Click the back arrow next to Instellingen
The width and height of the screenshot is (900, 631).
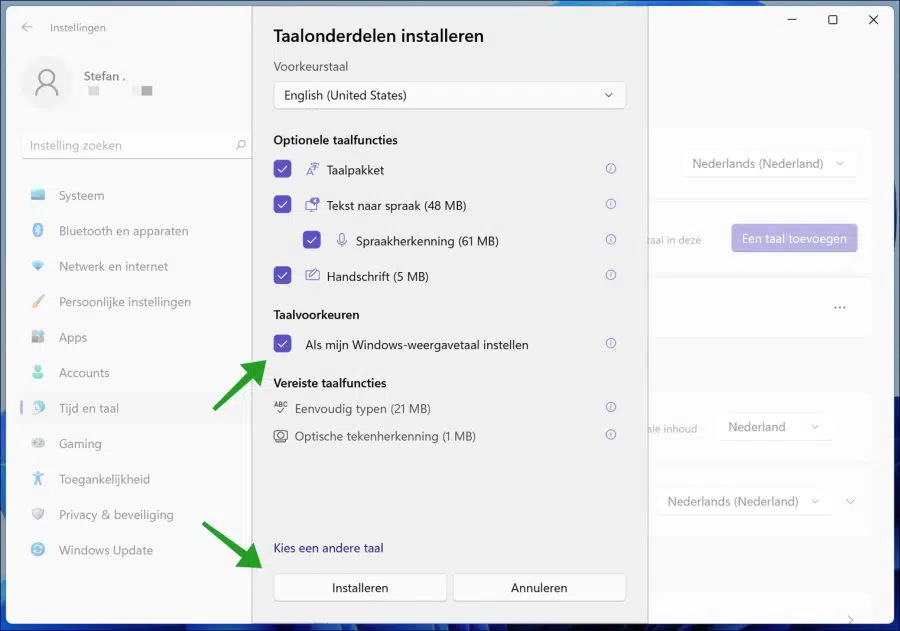[27, 27]
